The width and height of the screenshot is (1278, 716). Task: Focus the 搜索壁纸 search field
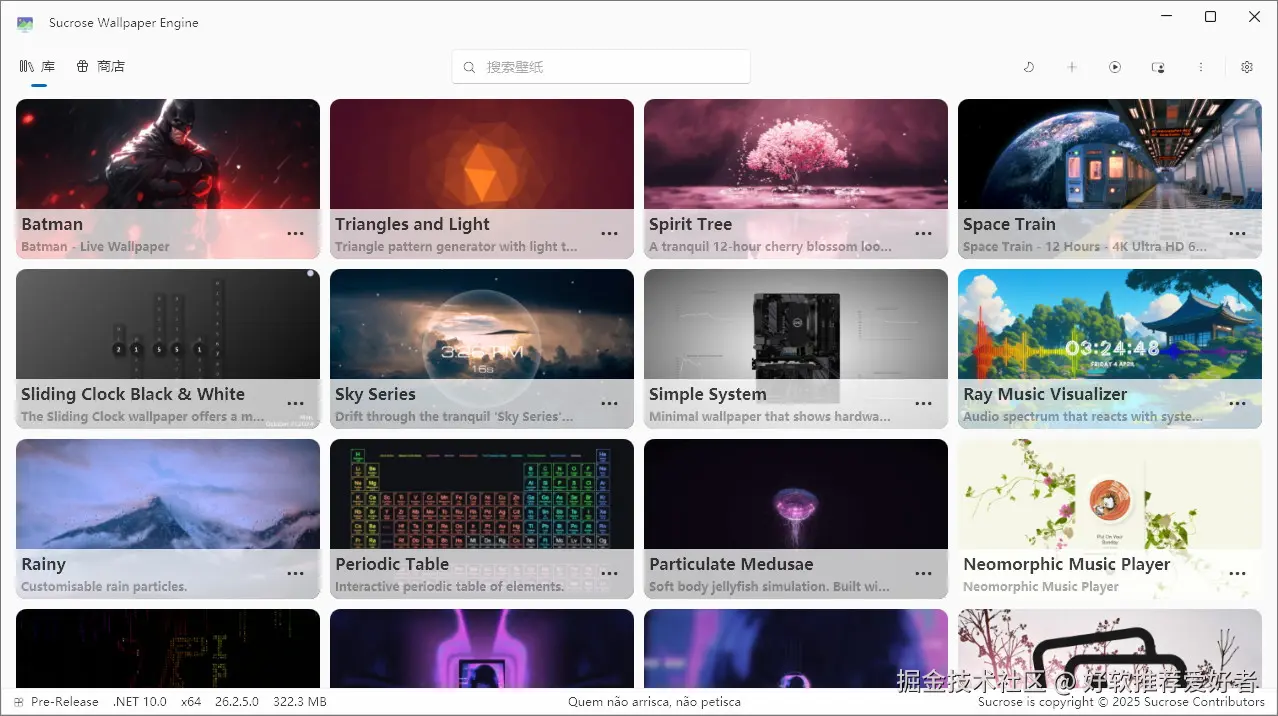coord(601,67)
